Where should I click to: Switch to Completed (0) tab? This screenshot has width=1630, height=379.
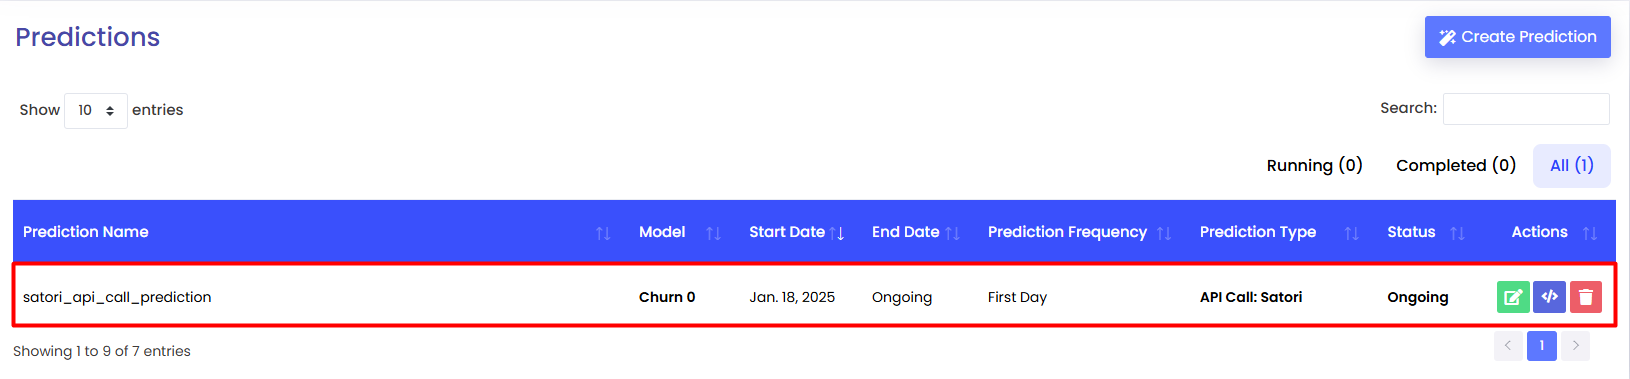(x=1456, y=166)
